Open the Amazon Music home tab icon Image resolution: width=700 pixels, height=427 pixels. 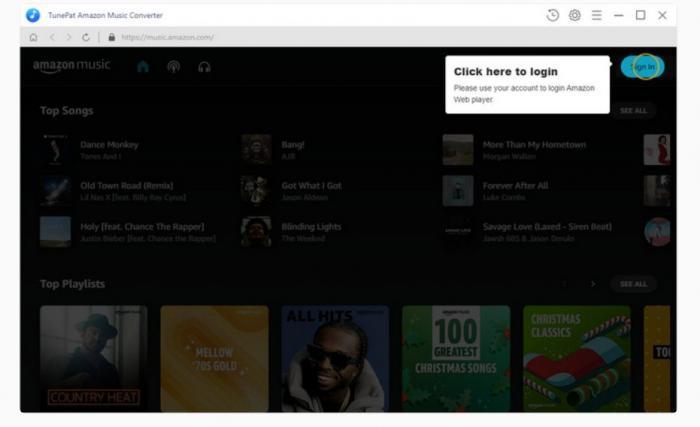143,67
